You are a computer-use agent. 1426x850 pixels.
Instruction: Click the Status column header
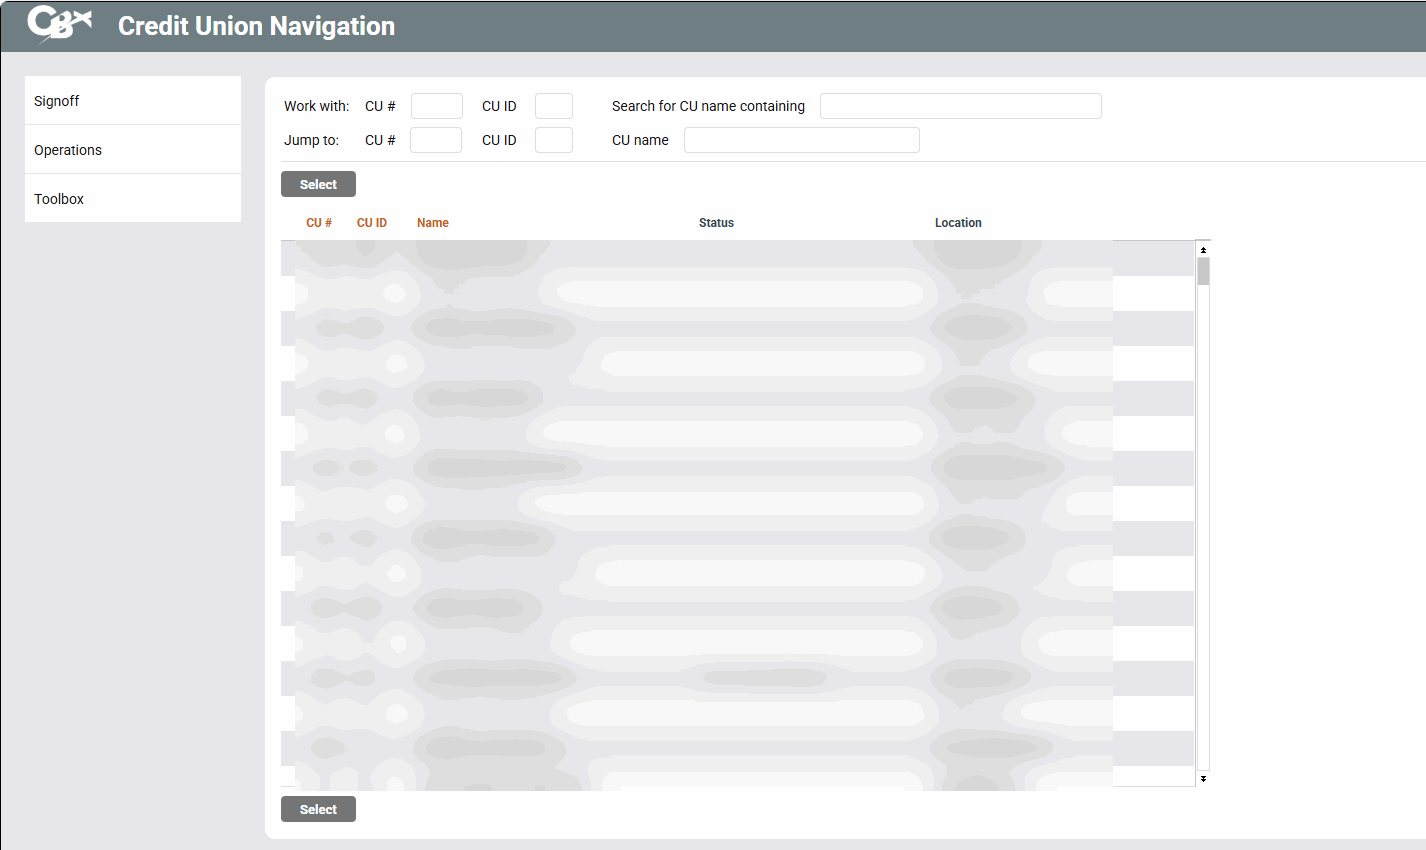(716, 223)
